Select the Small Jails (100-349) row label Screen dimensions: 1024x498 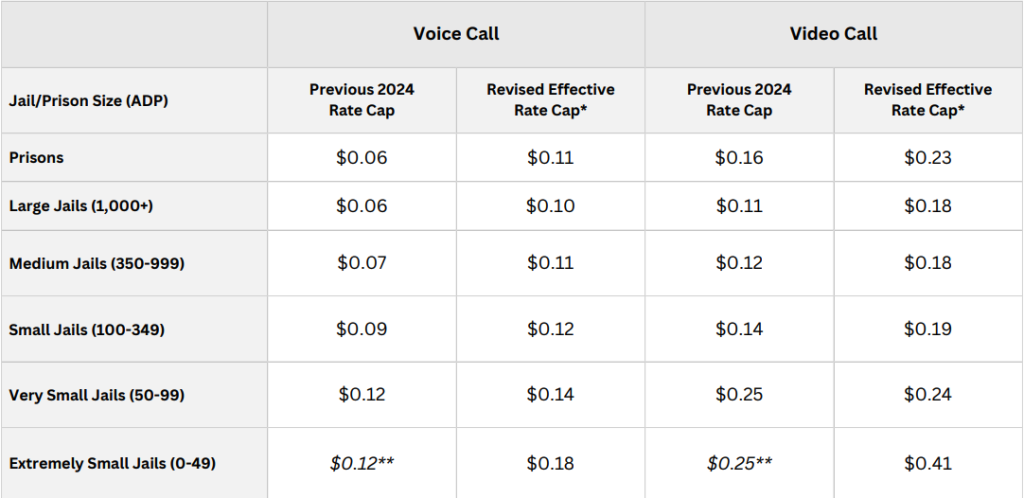(85, 329)
